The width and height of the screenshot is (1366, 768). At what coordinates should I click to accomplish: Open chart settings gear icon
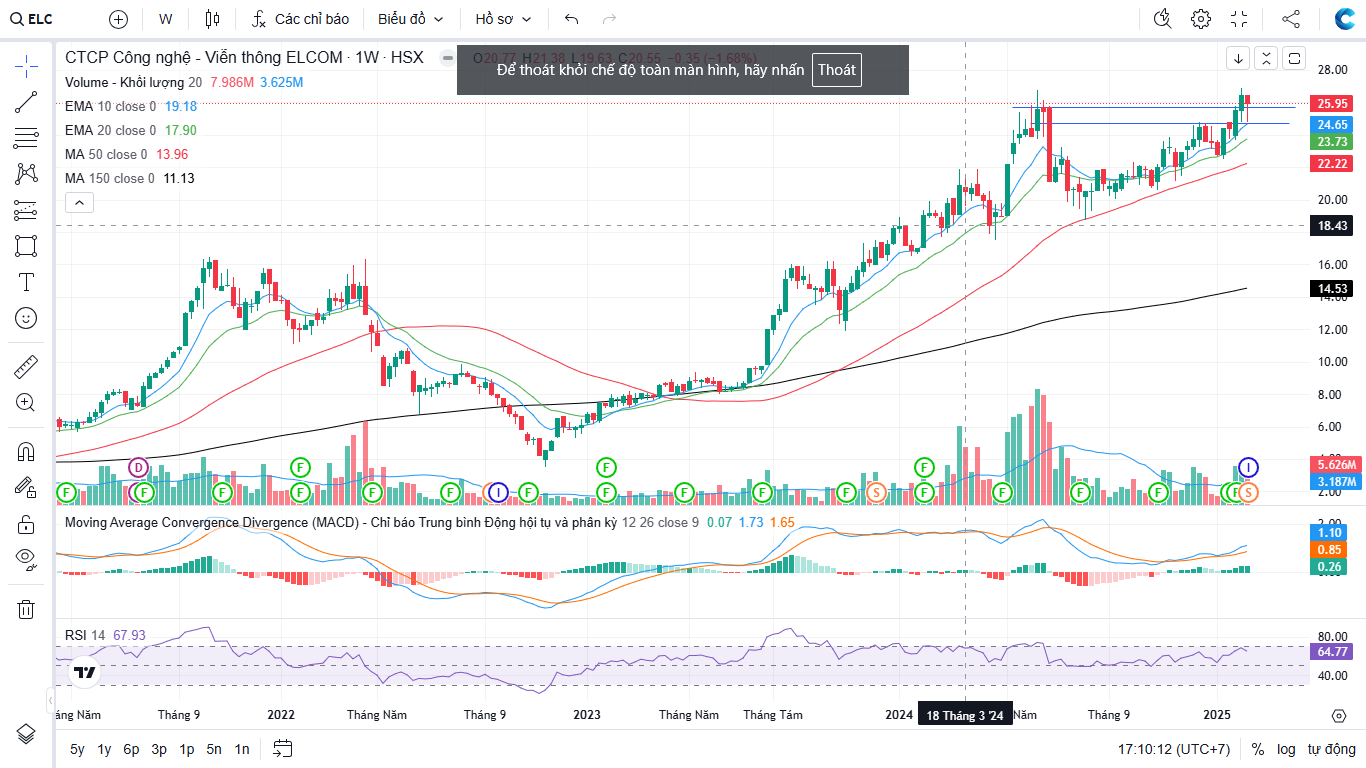click(x=1200, y=19)
